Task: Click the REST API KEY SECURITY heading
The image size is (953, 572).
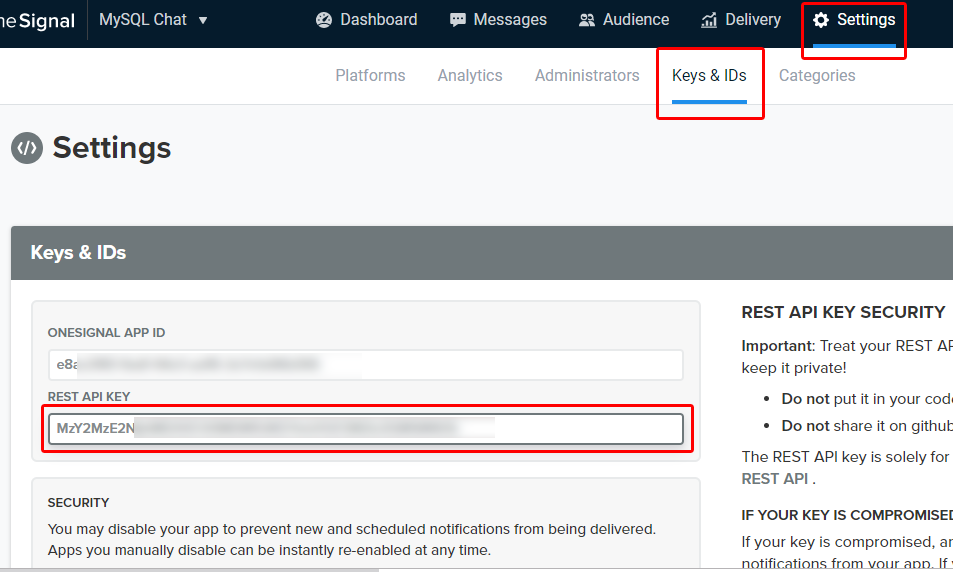Action: coord(843,313)
